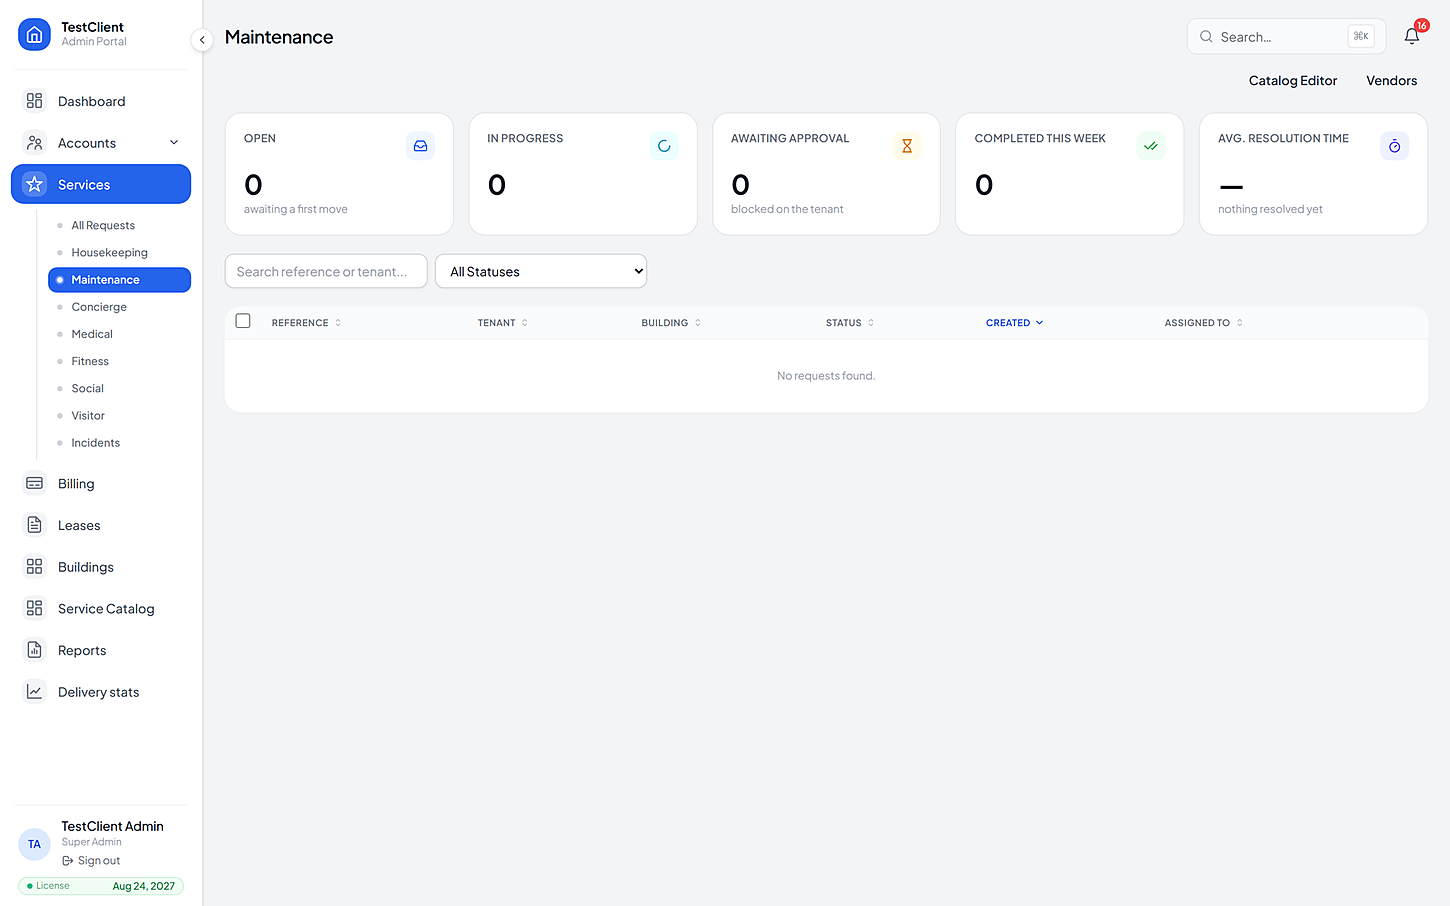
Task: Sort by Created column
Action: (1014, 323)
